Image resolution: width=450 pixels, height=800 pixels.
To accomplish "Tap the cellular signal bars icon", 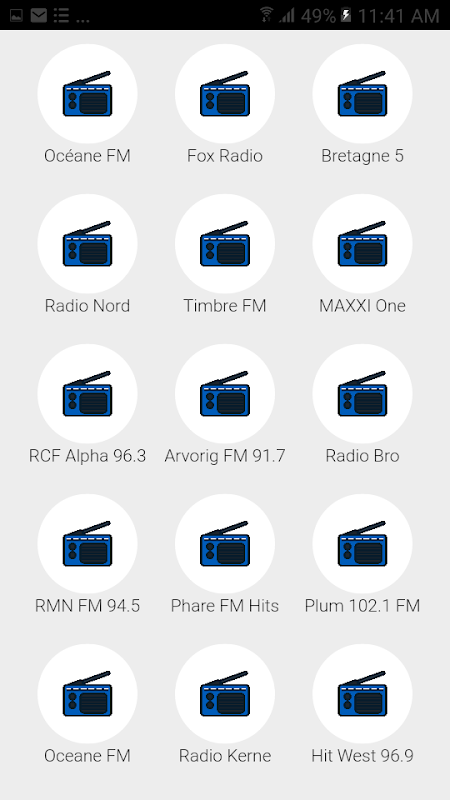I will [287, 15].
